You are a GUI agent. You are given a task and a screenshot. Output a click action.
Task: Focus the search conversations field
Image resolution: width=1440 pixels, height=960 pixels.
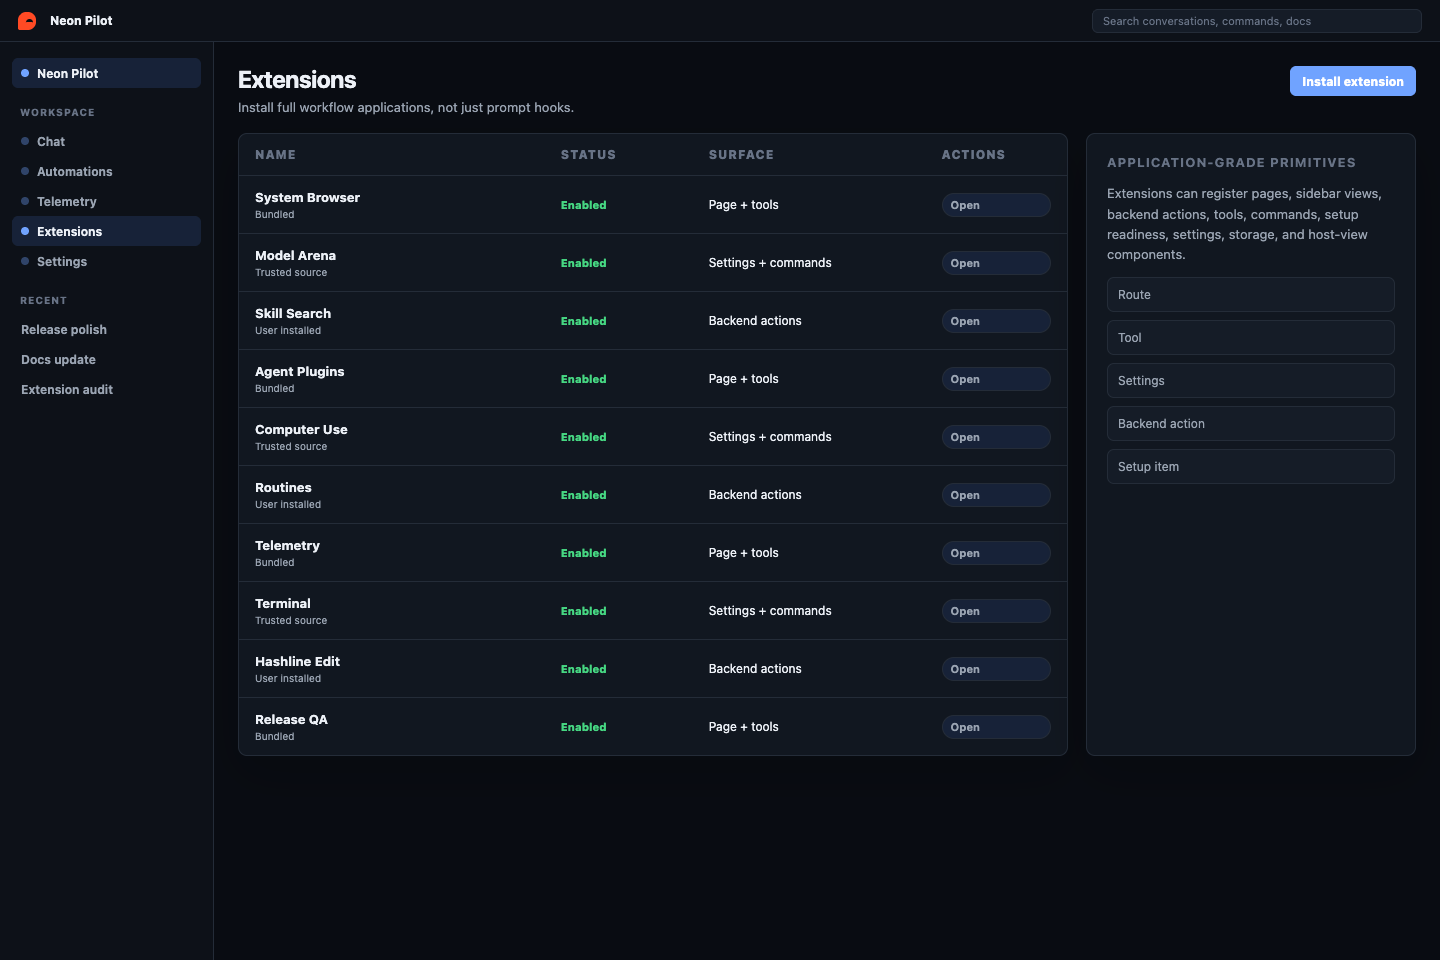1256,21
